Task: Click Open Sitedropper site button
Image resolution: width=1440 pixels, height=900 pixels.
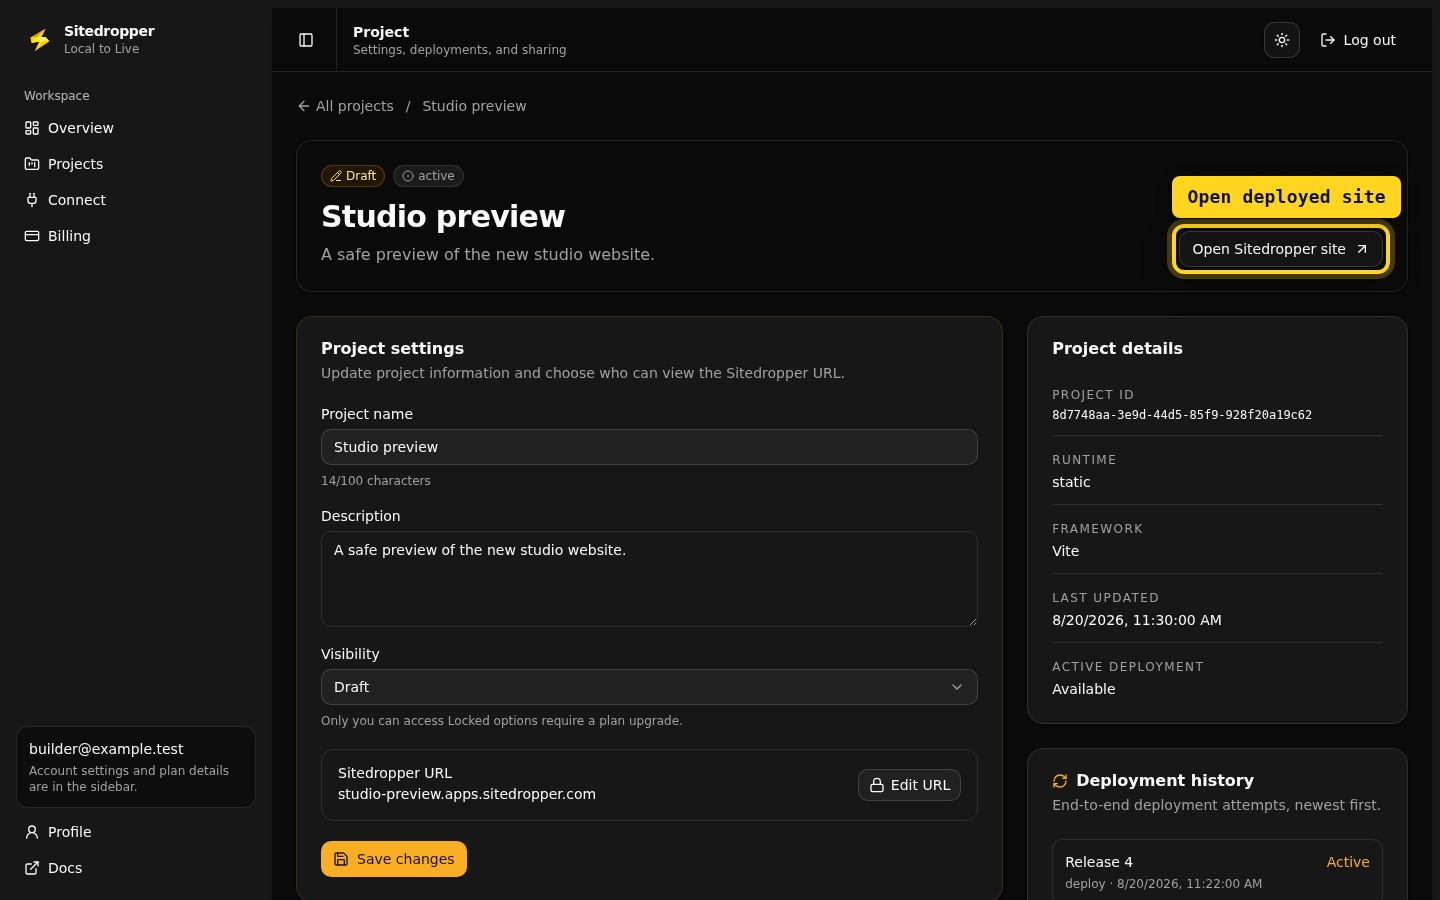Action: point(1281,249)
